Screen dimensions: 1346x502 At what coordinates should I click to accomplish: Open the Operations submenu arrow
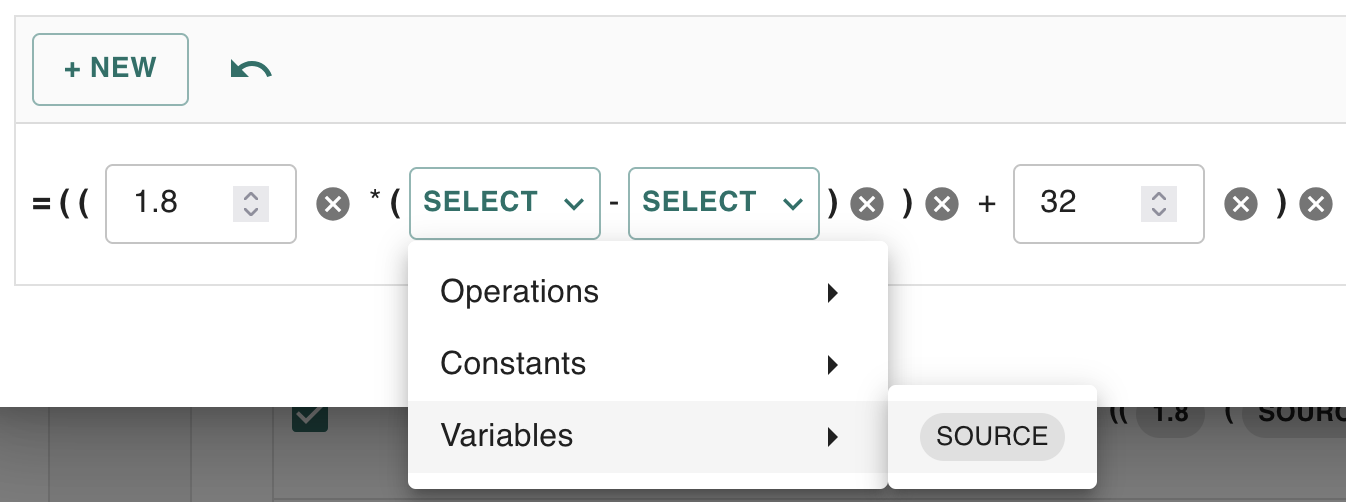[x=832, y=293]
